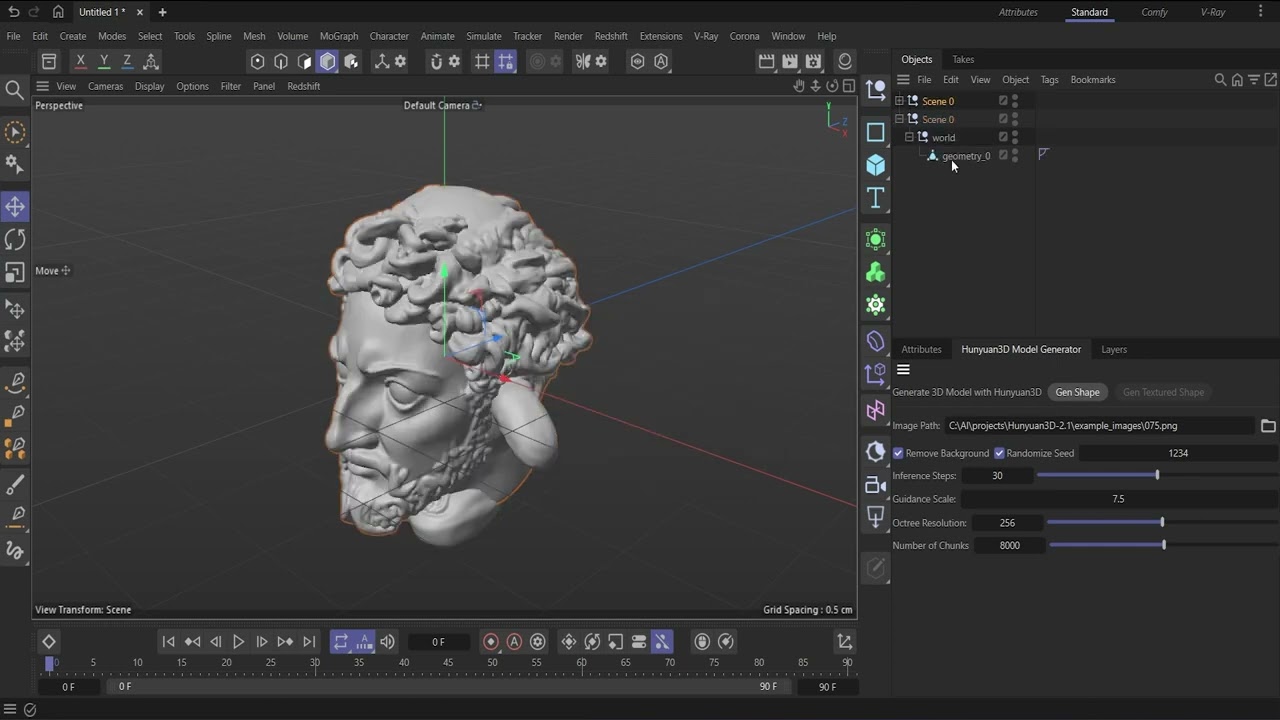Click the Object Manager search icon

tap(1220, 80)
